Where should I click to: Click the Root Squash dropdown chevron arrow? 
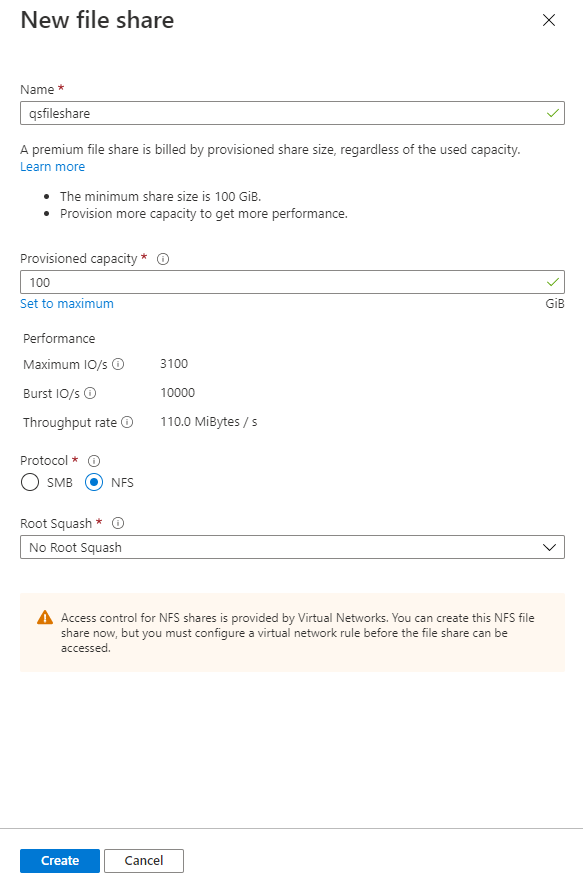(549, 548)
